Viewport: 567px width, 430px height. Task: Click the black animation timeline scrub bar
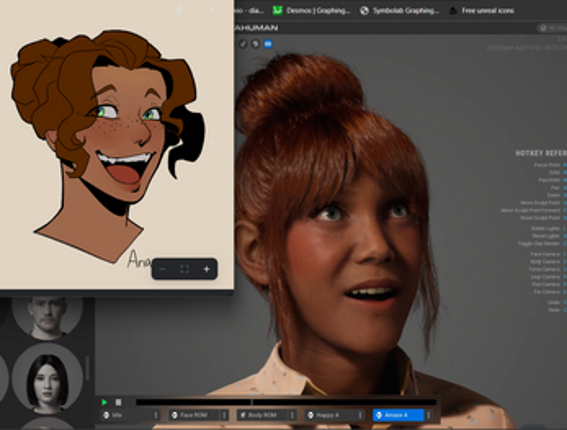tap(286, 402)
